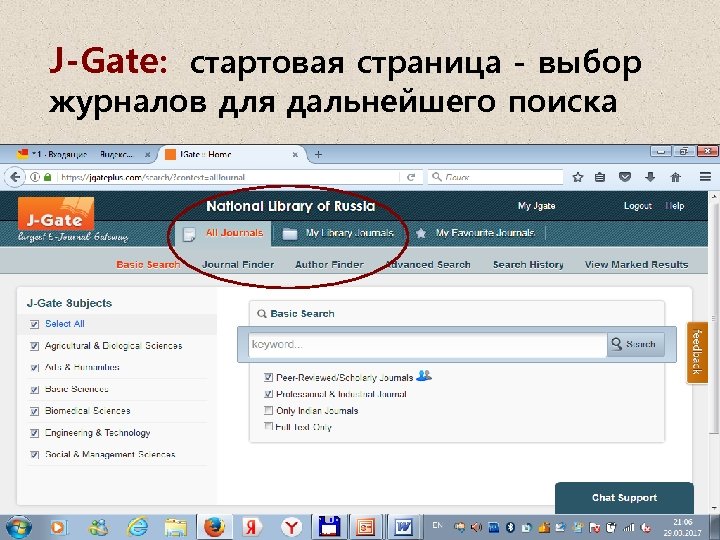
Task: Open Word from the taskbar
Action: click(x=403, y=527)
